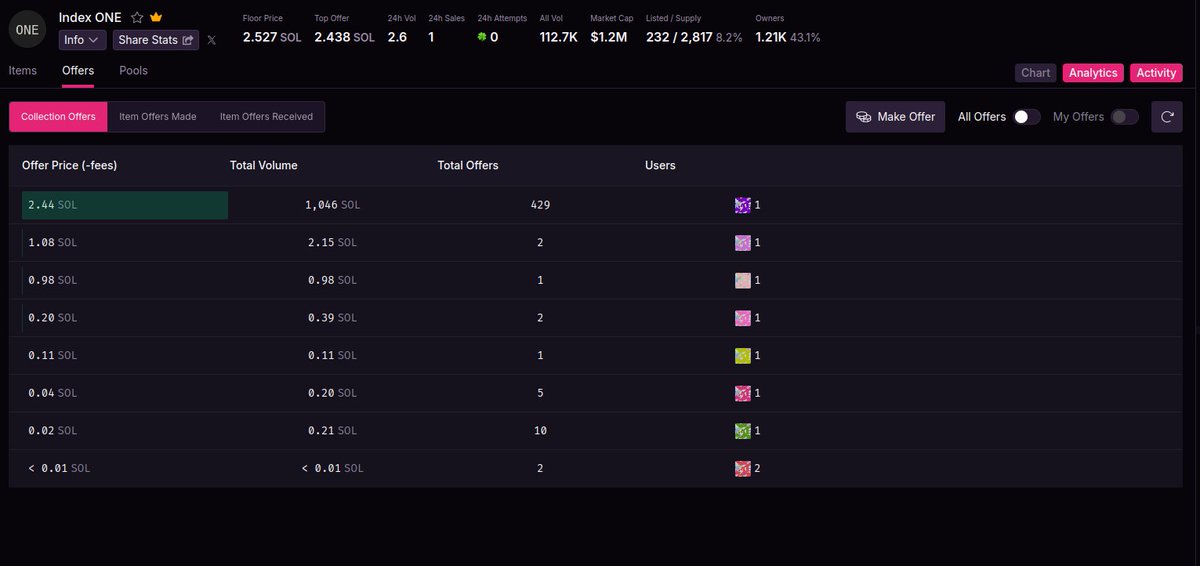Click the Users column header
Image resolution: width=1200 pixels, height=566 pixels.
[661, 166]
